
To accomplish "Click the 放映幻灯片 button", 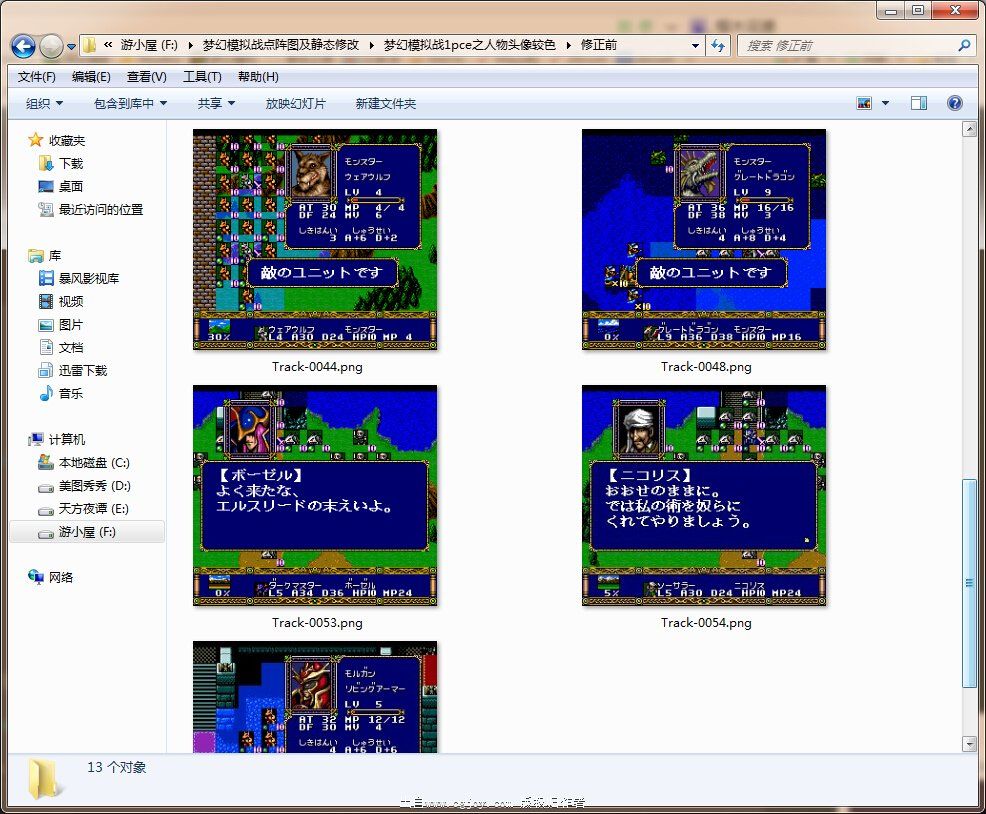I will pyautogui.click(x=295, y=103).
